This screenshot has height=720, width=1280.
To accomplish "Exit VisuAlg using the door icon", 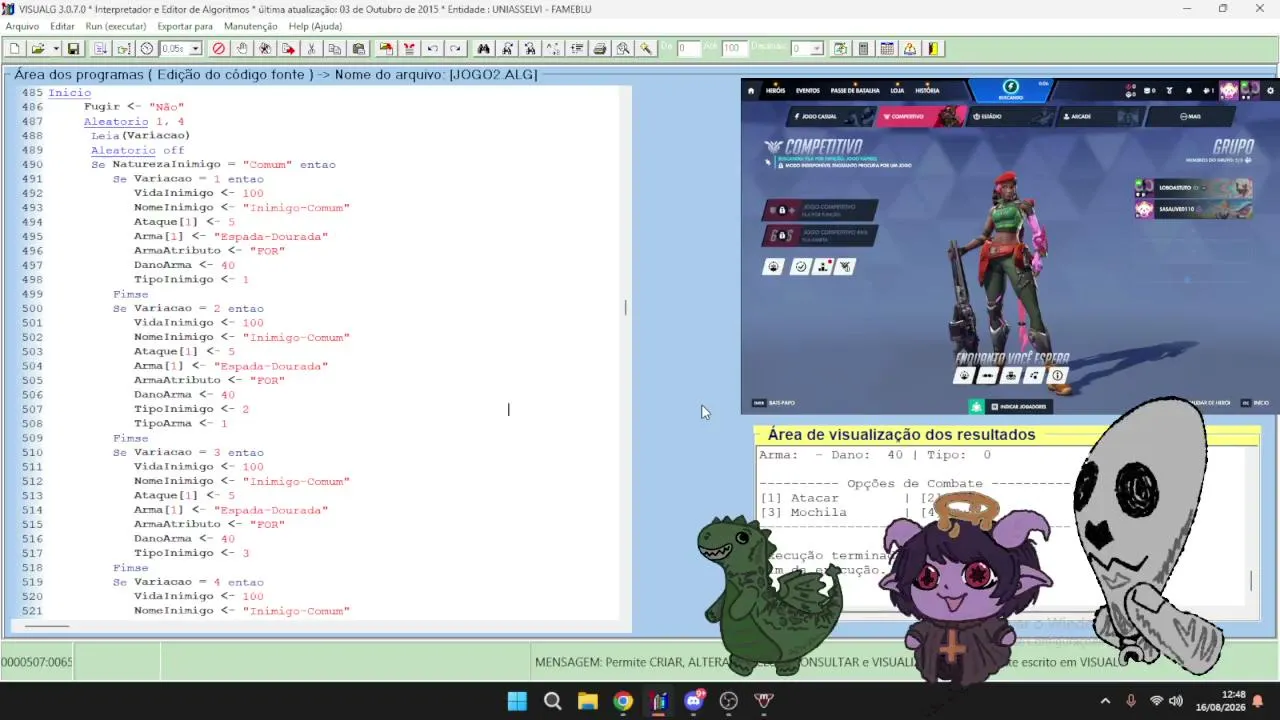I will (x=933, y=48).
